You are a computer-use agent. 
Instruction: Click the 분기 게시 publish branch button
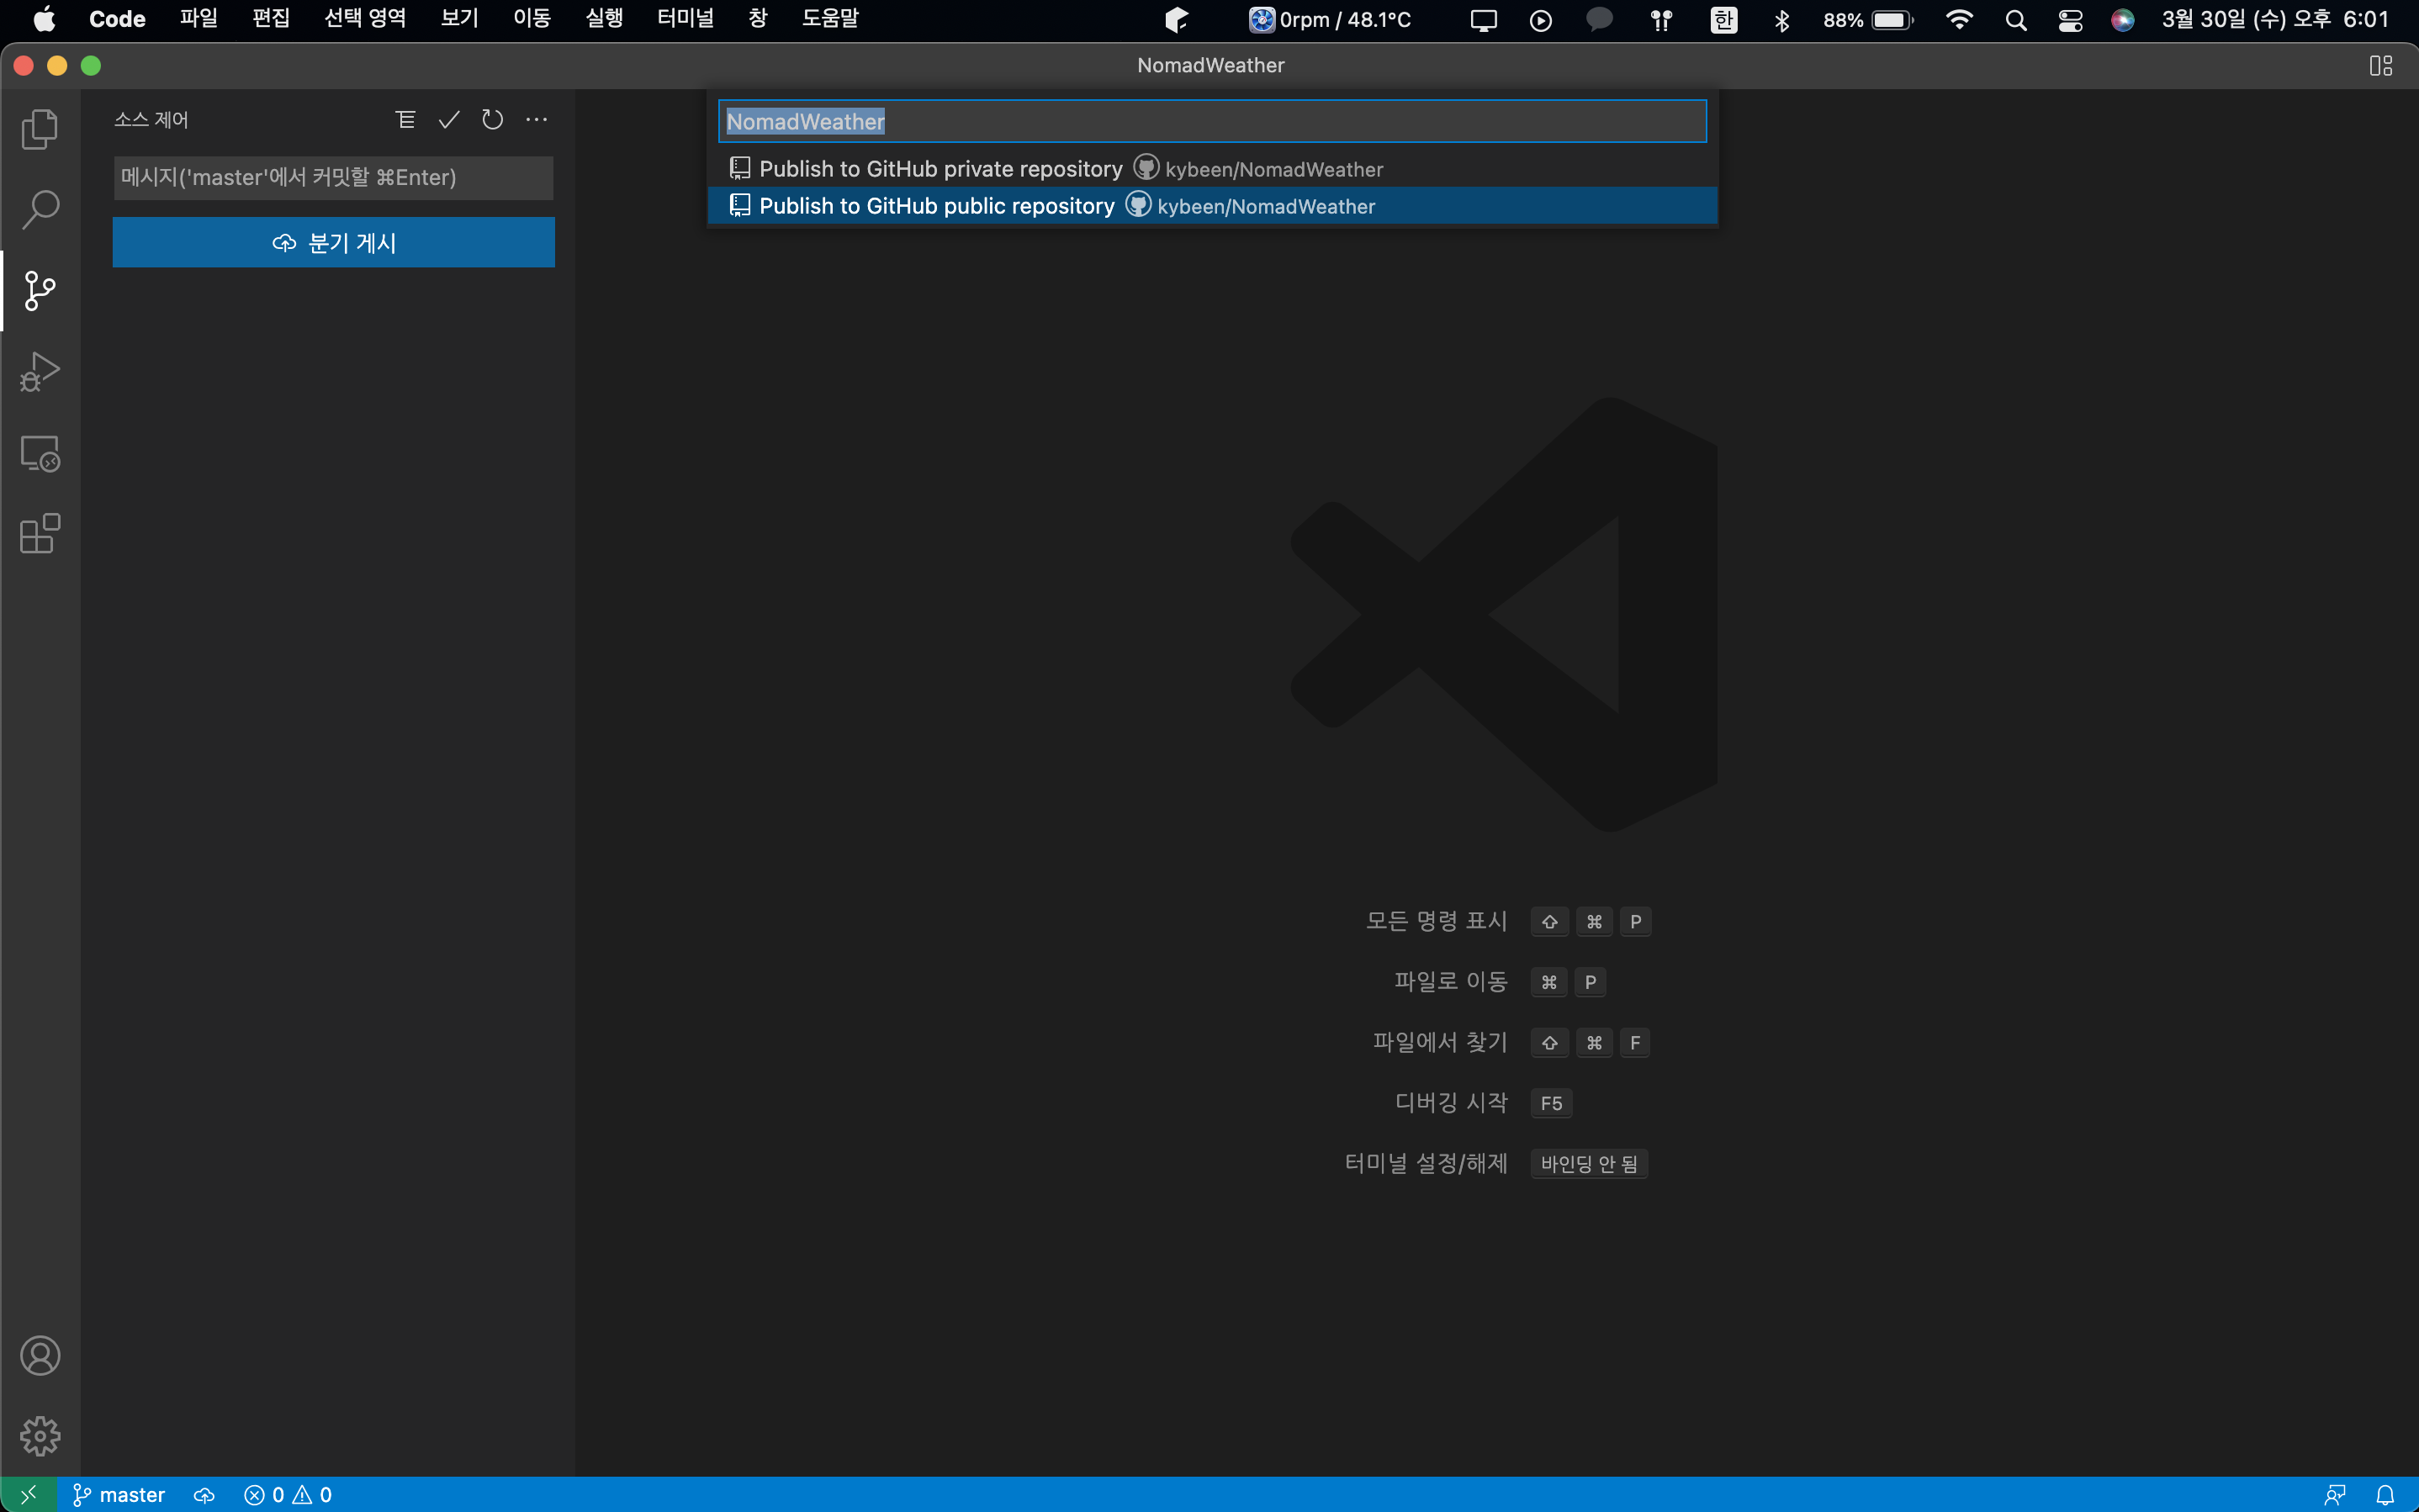point(333,243)
